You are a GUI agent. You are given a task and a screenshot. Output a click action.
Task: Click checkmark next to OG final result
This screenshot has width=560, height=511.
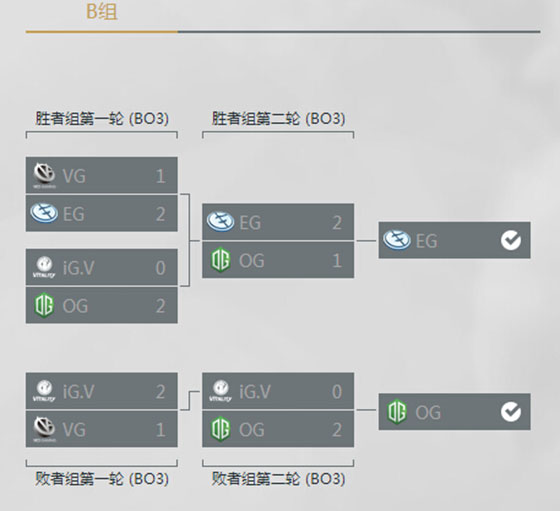click(511, 412)
